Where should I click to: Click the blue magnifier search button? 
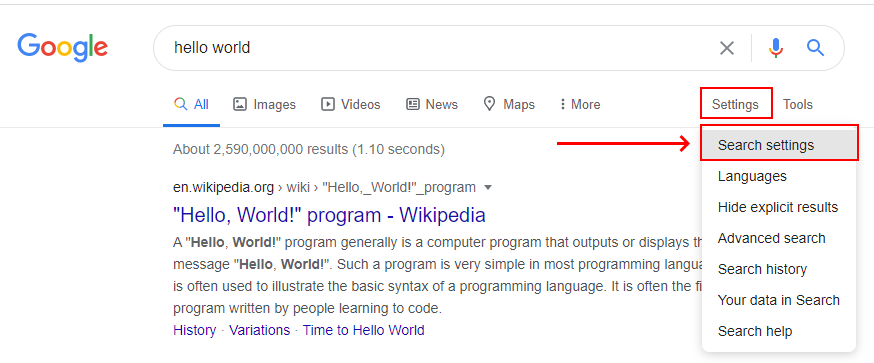click(815, 48)
